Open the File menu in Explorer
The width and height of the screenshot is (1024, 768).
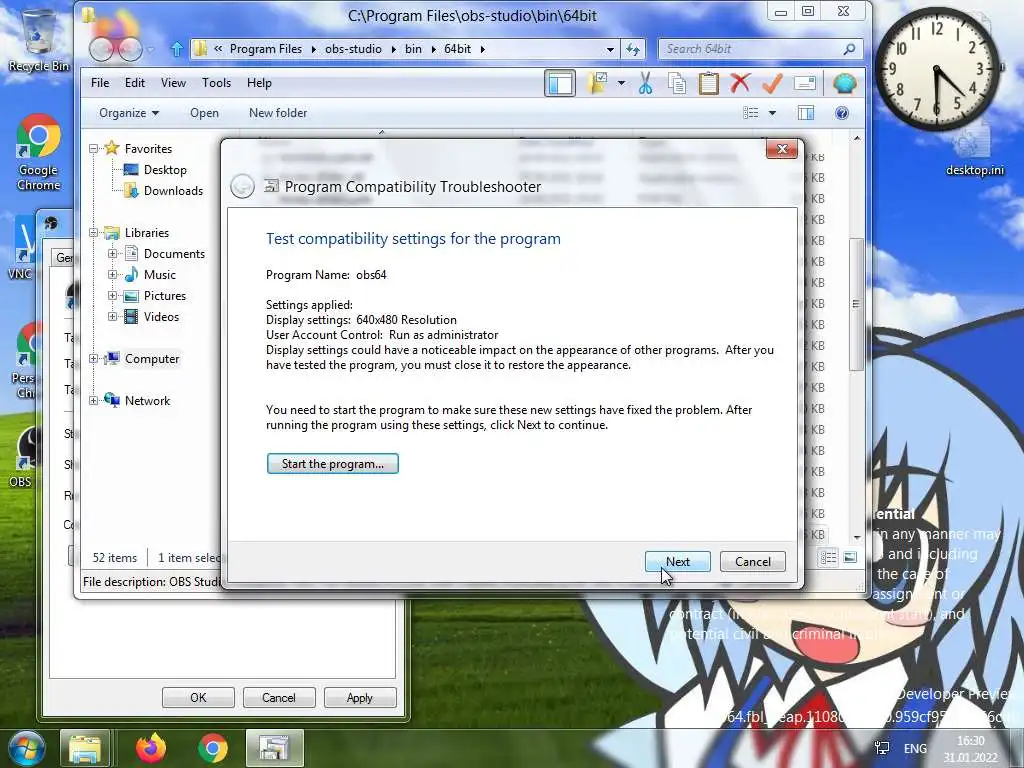point(100,83)
